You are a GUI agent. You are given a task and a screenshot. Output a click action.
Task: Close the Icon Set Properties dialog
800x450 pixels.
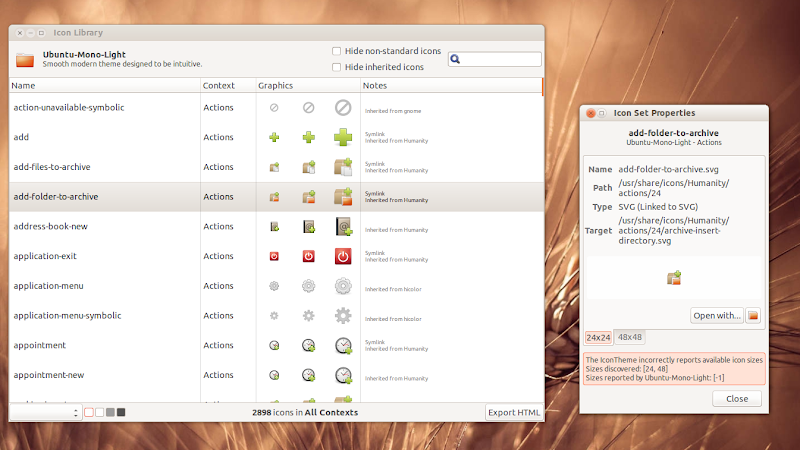[591, 113]
